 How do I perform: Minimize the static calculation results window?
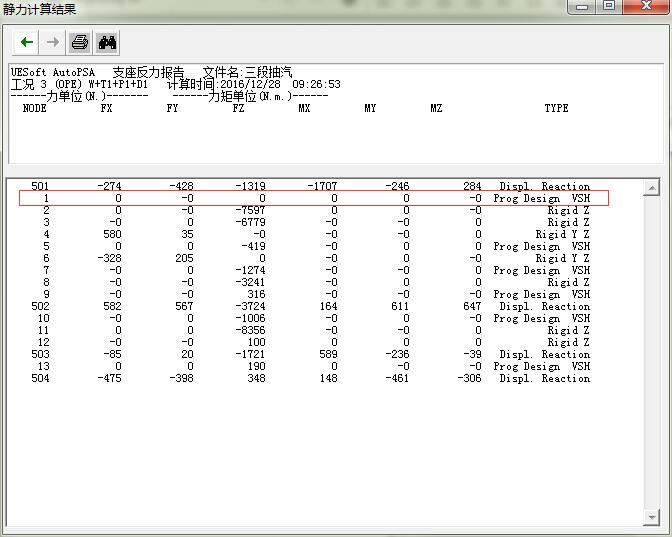pyautogui.click(x=585, y=7)
